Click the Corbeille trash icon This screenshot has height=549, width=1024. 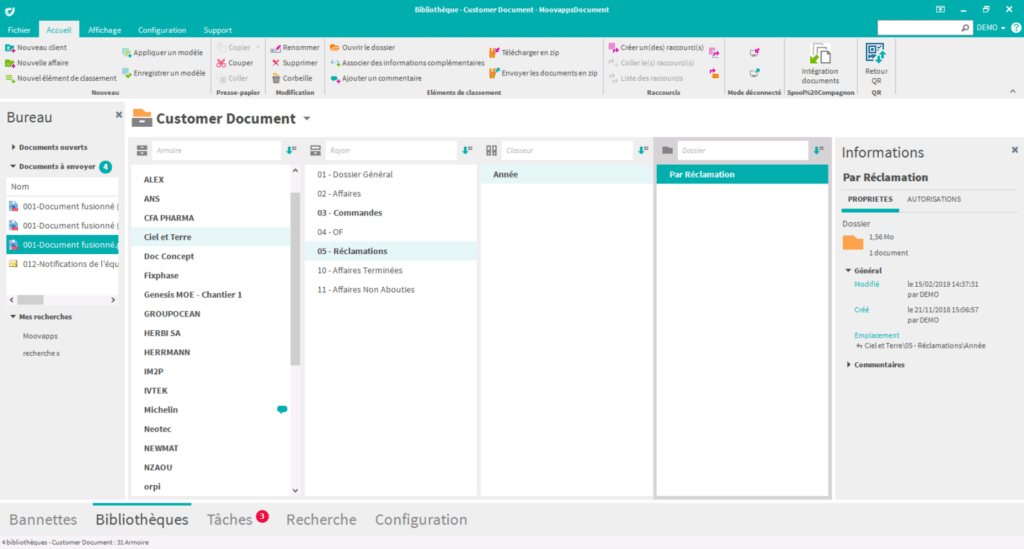click(277, 78)
